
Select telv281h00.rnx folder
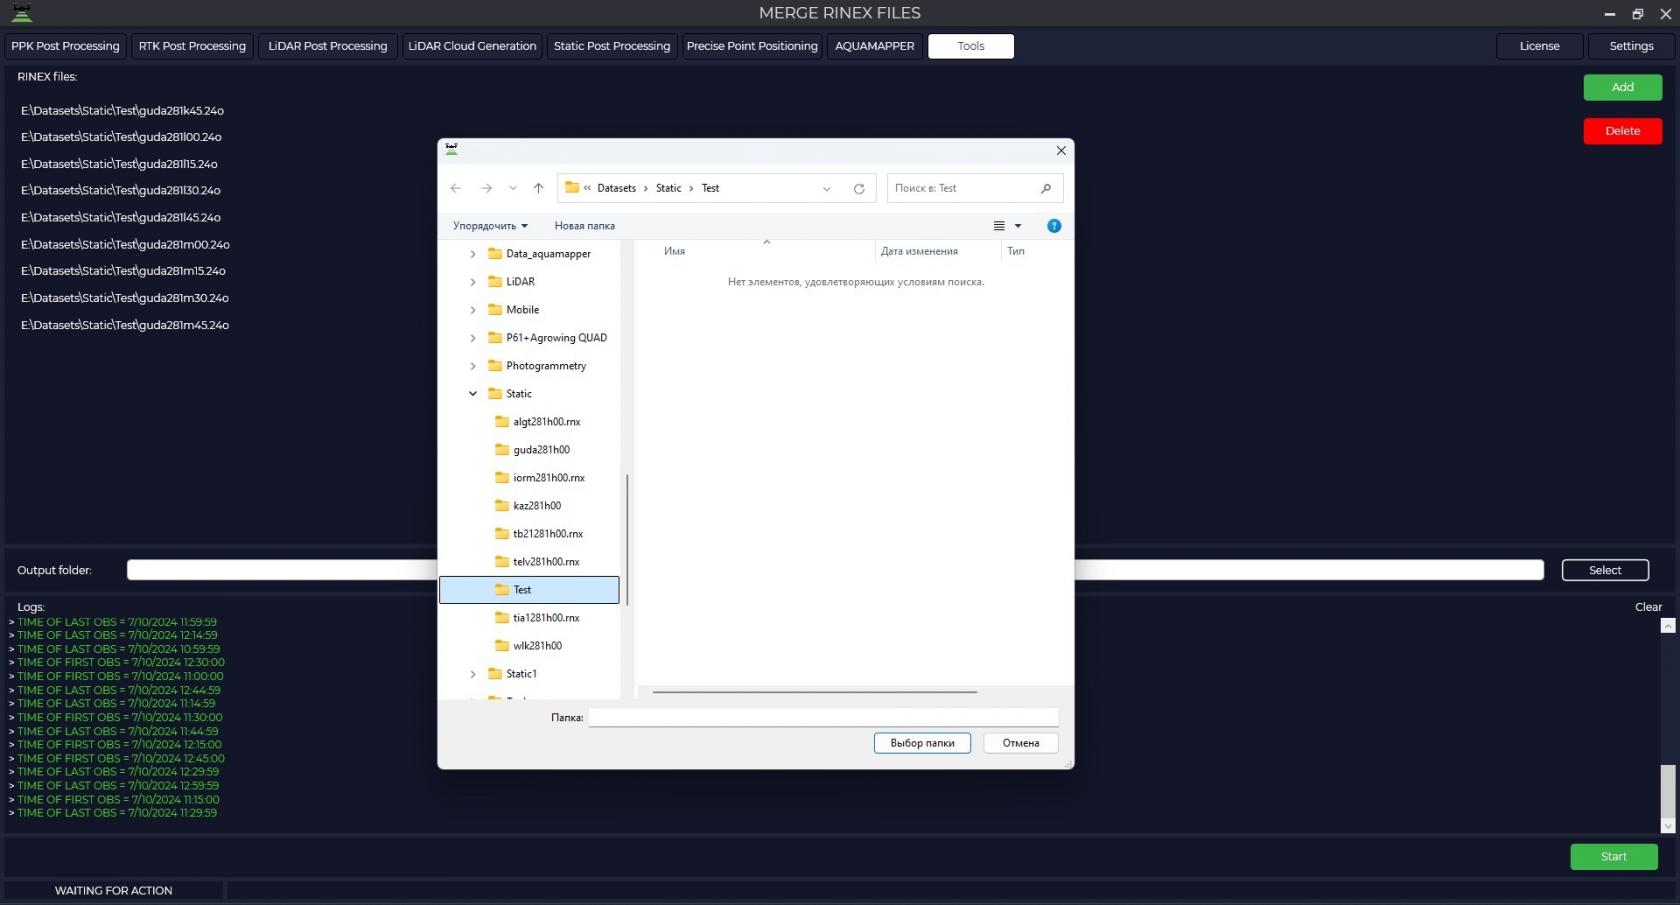click(x=537, y=562)
